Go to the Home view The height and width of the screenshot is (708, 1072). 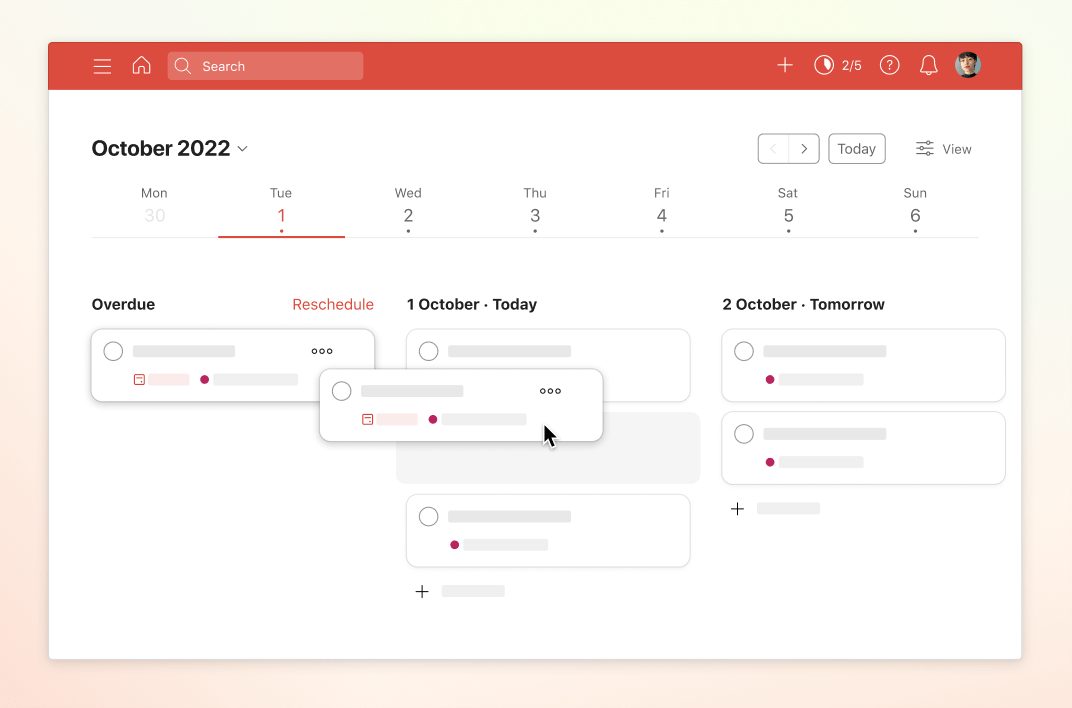(142, 66)
